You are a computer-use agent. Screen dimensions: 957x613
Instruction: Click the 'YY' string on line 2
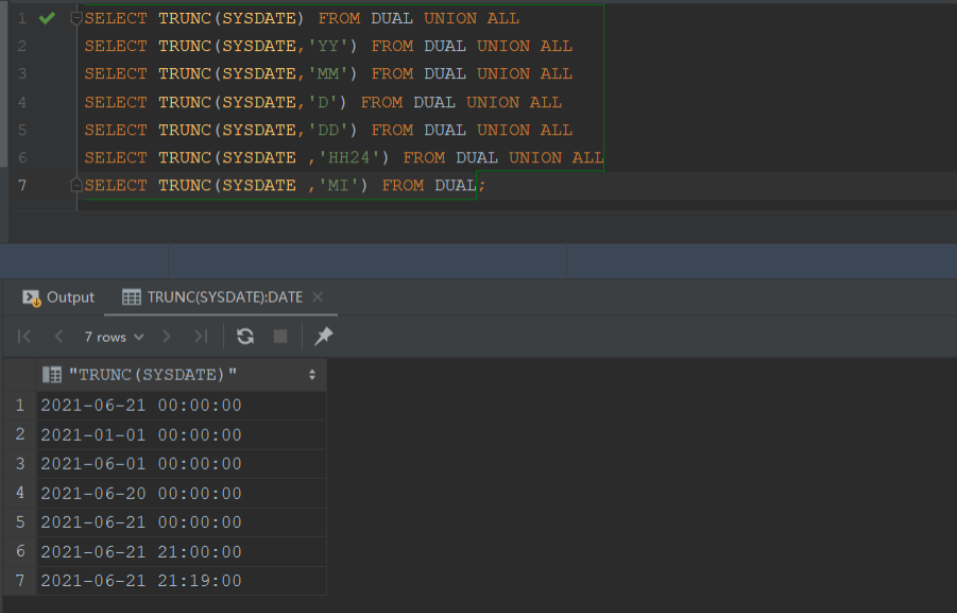click(328, 46)
